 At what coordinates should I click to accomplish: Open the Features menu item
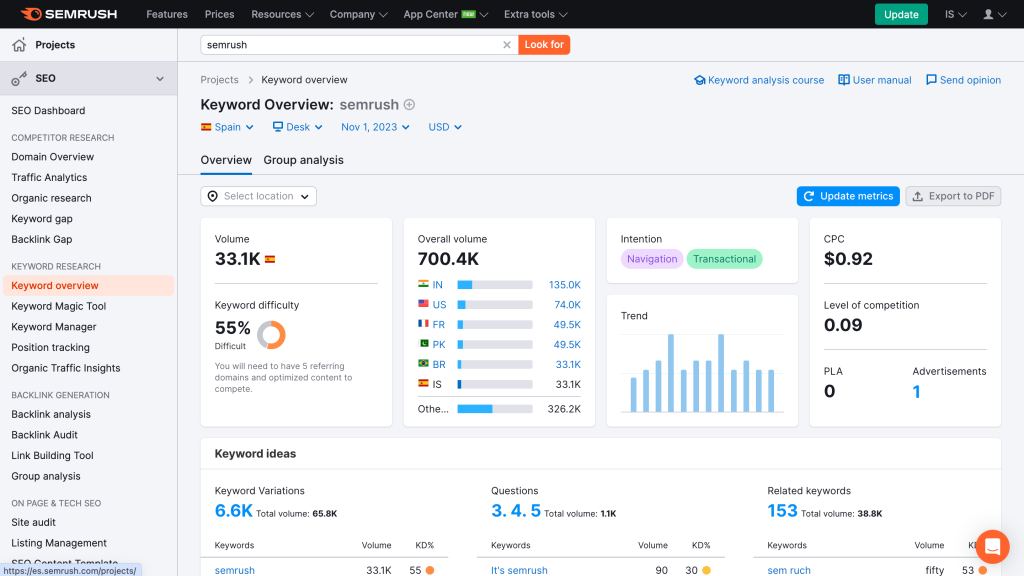tap(167, 14)
